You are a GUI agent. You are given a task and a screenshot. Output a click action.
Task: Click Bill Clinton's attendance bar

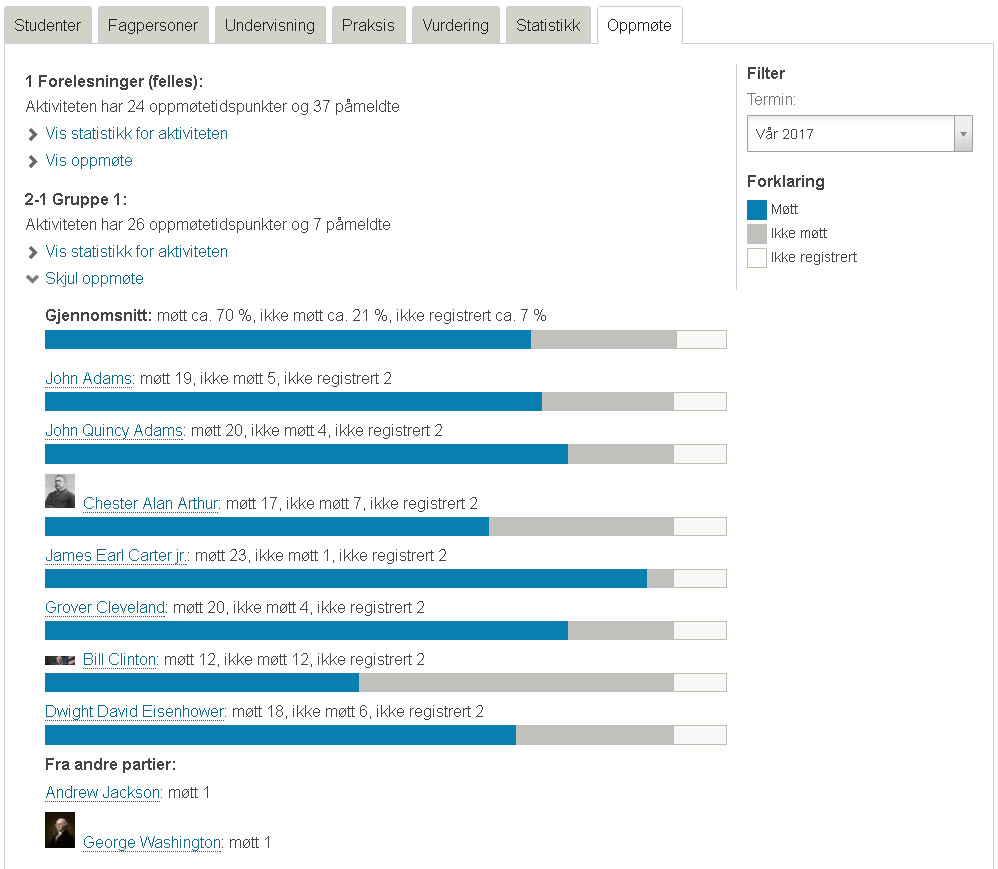point(386,682)
